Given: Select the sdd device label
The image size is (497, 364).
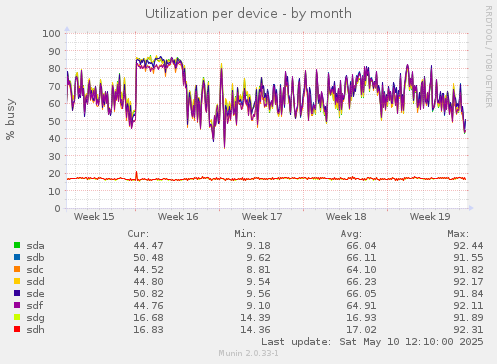Looking at the screenshot, I should (x=35, y=282).
